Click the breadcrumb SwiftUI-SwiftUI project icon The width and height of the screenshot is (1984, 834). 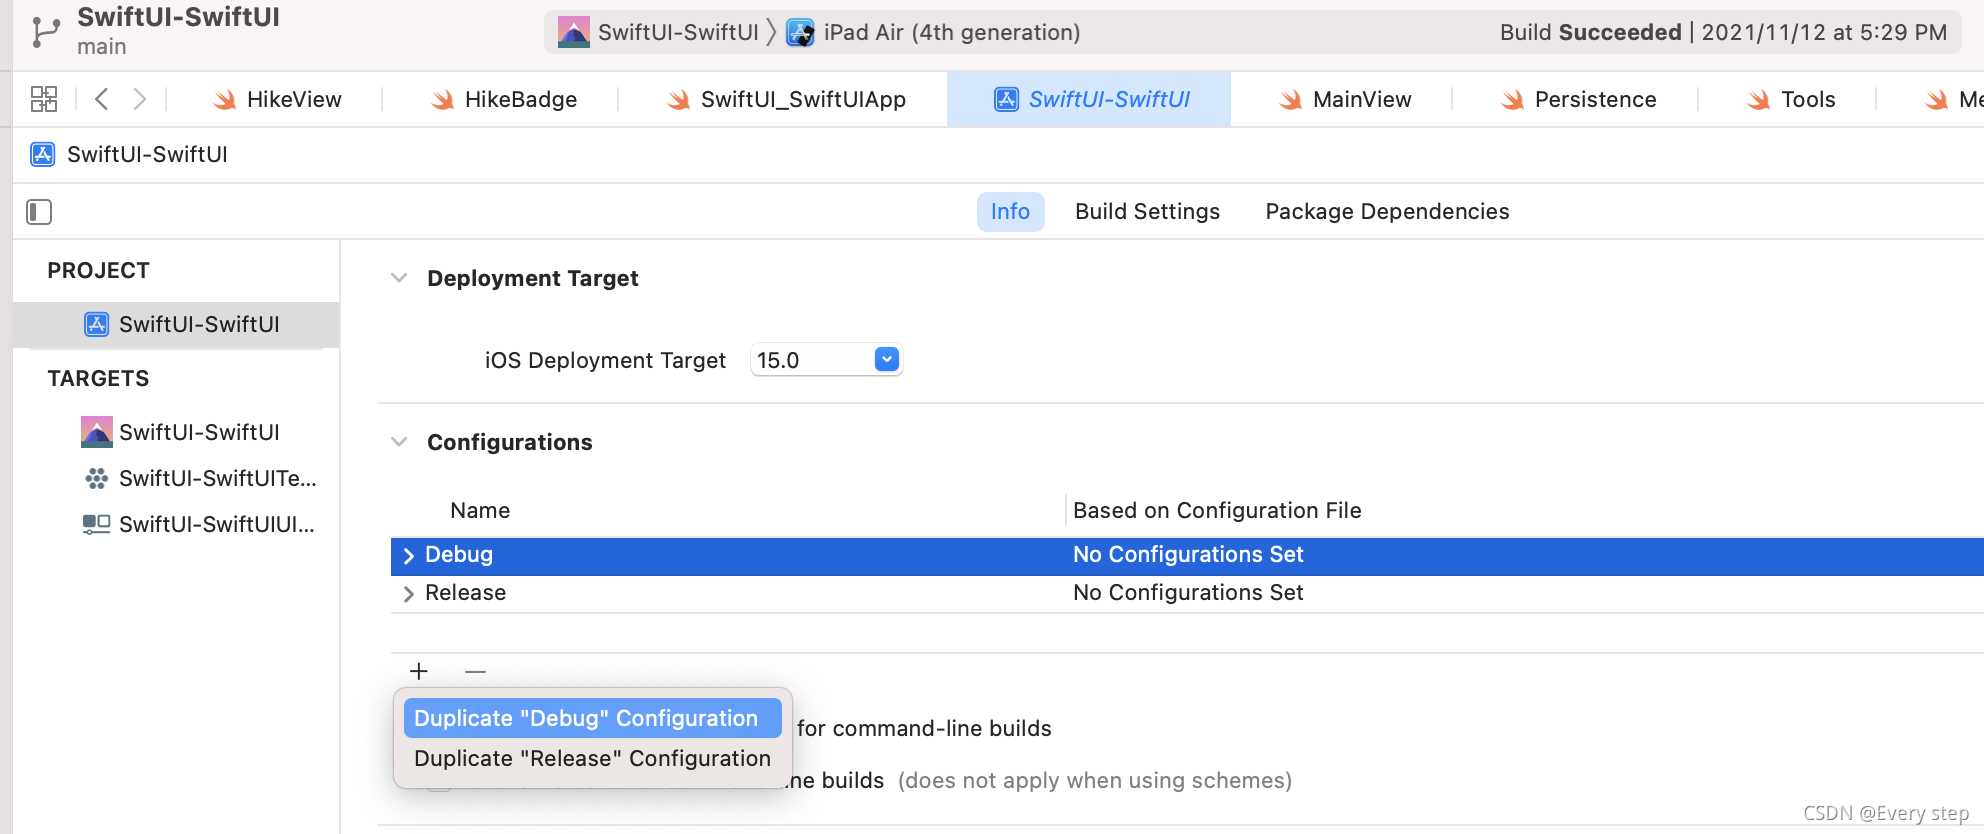tap(43, 154)
